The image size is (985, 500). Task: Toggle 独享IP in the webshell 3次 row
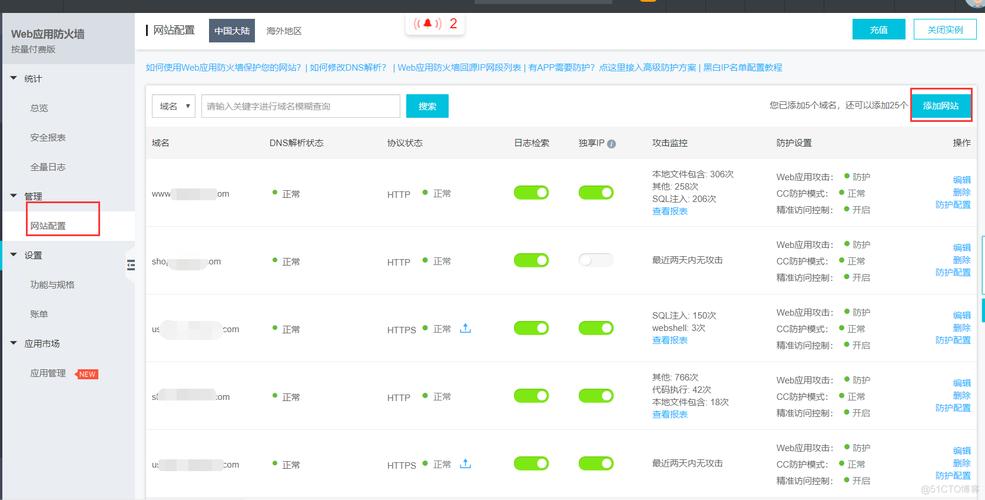(596, 328)
